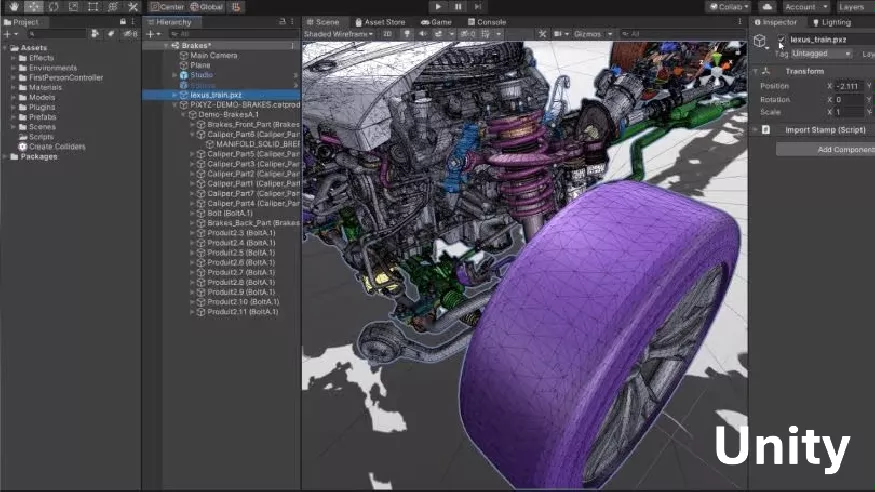The image size is (875, 492).
Task: Click the Hierarchy search field
Action: tap(233, 34)
